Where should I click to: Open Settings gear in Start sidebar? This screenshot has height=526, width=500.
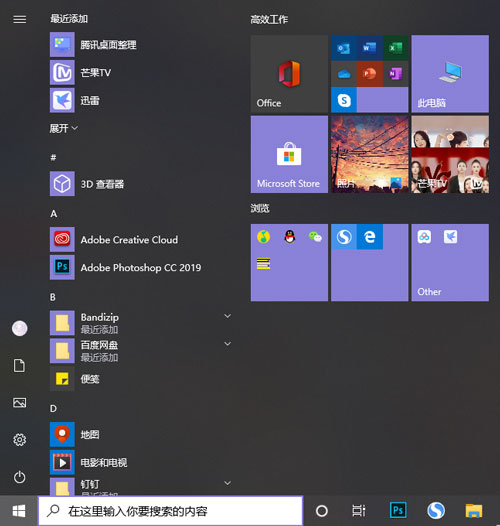click(19, 440)
